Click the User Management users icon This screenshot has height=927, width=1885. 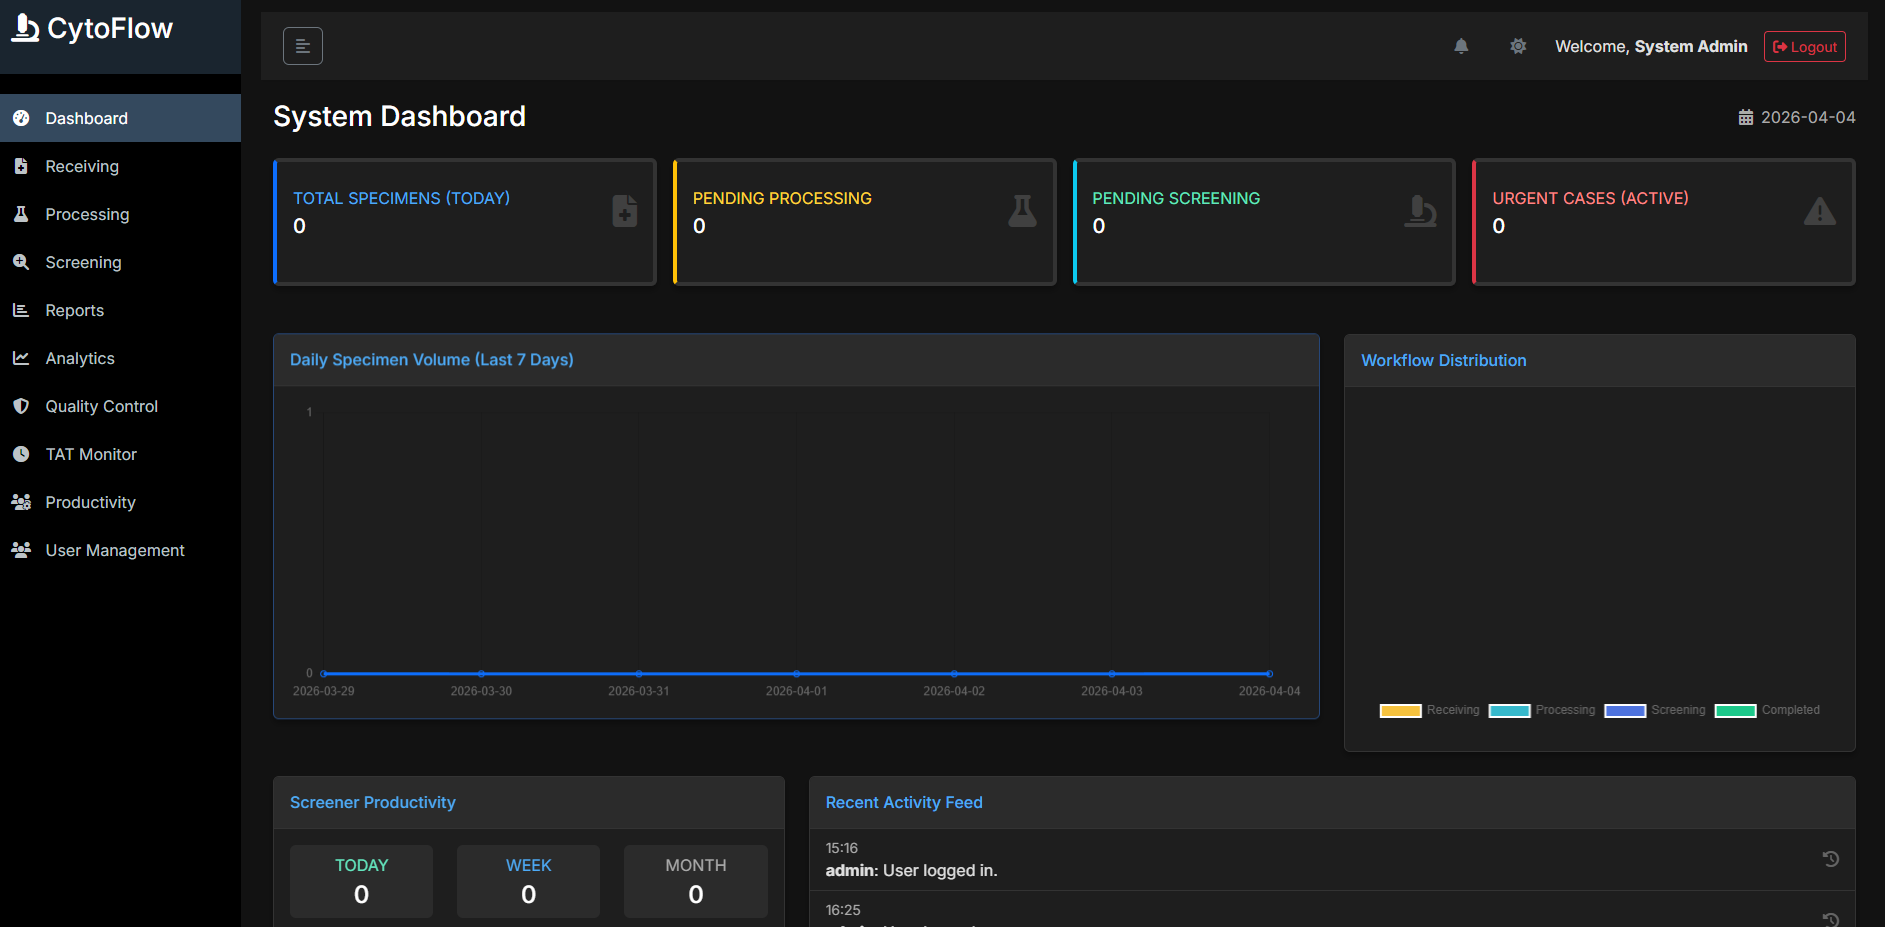coord(21,550)
